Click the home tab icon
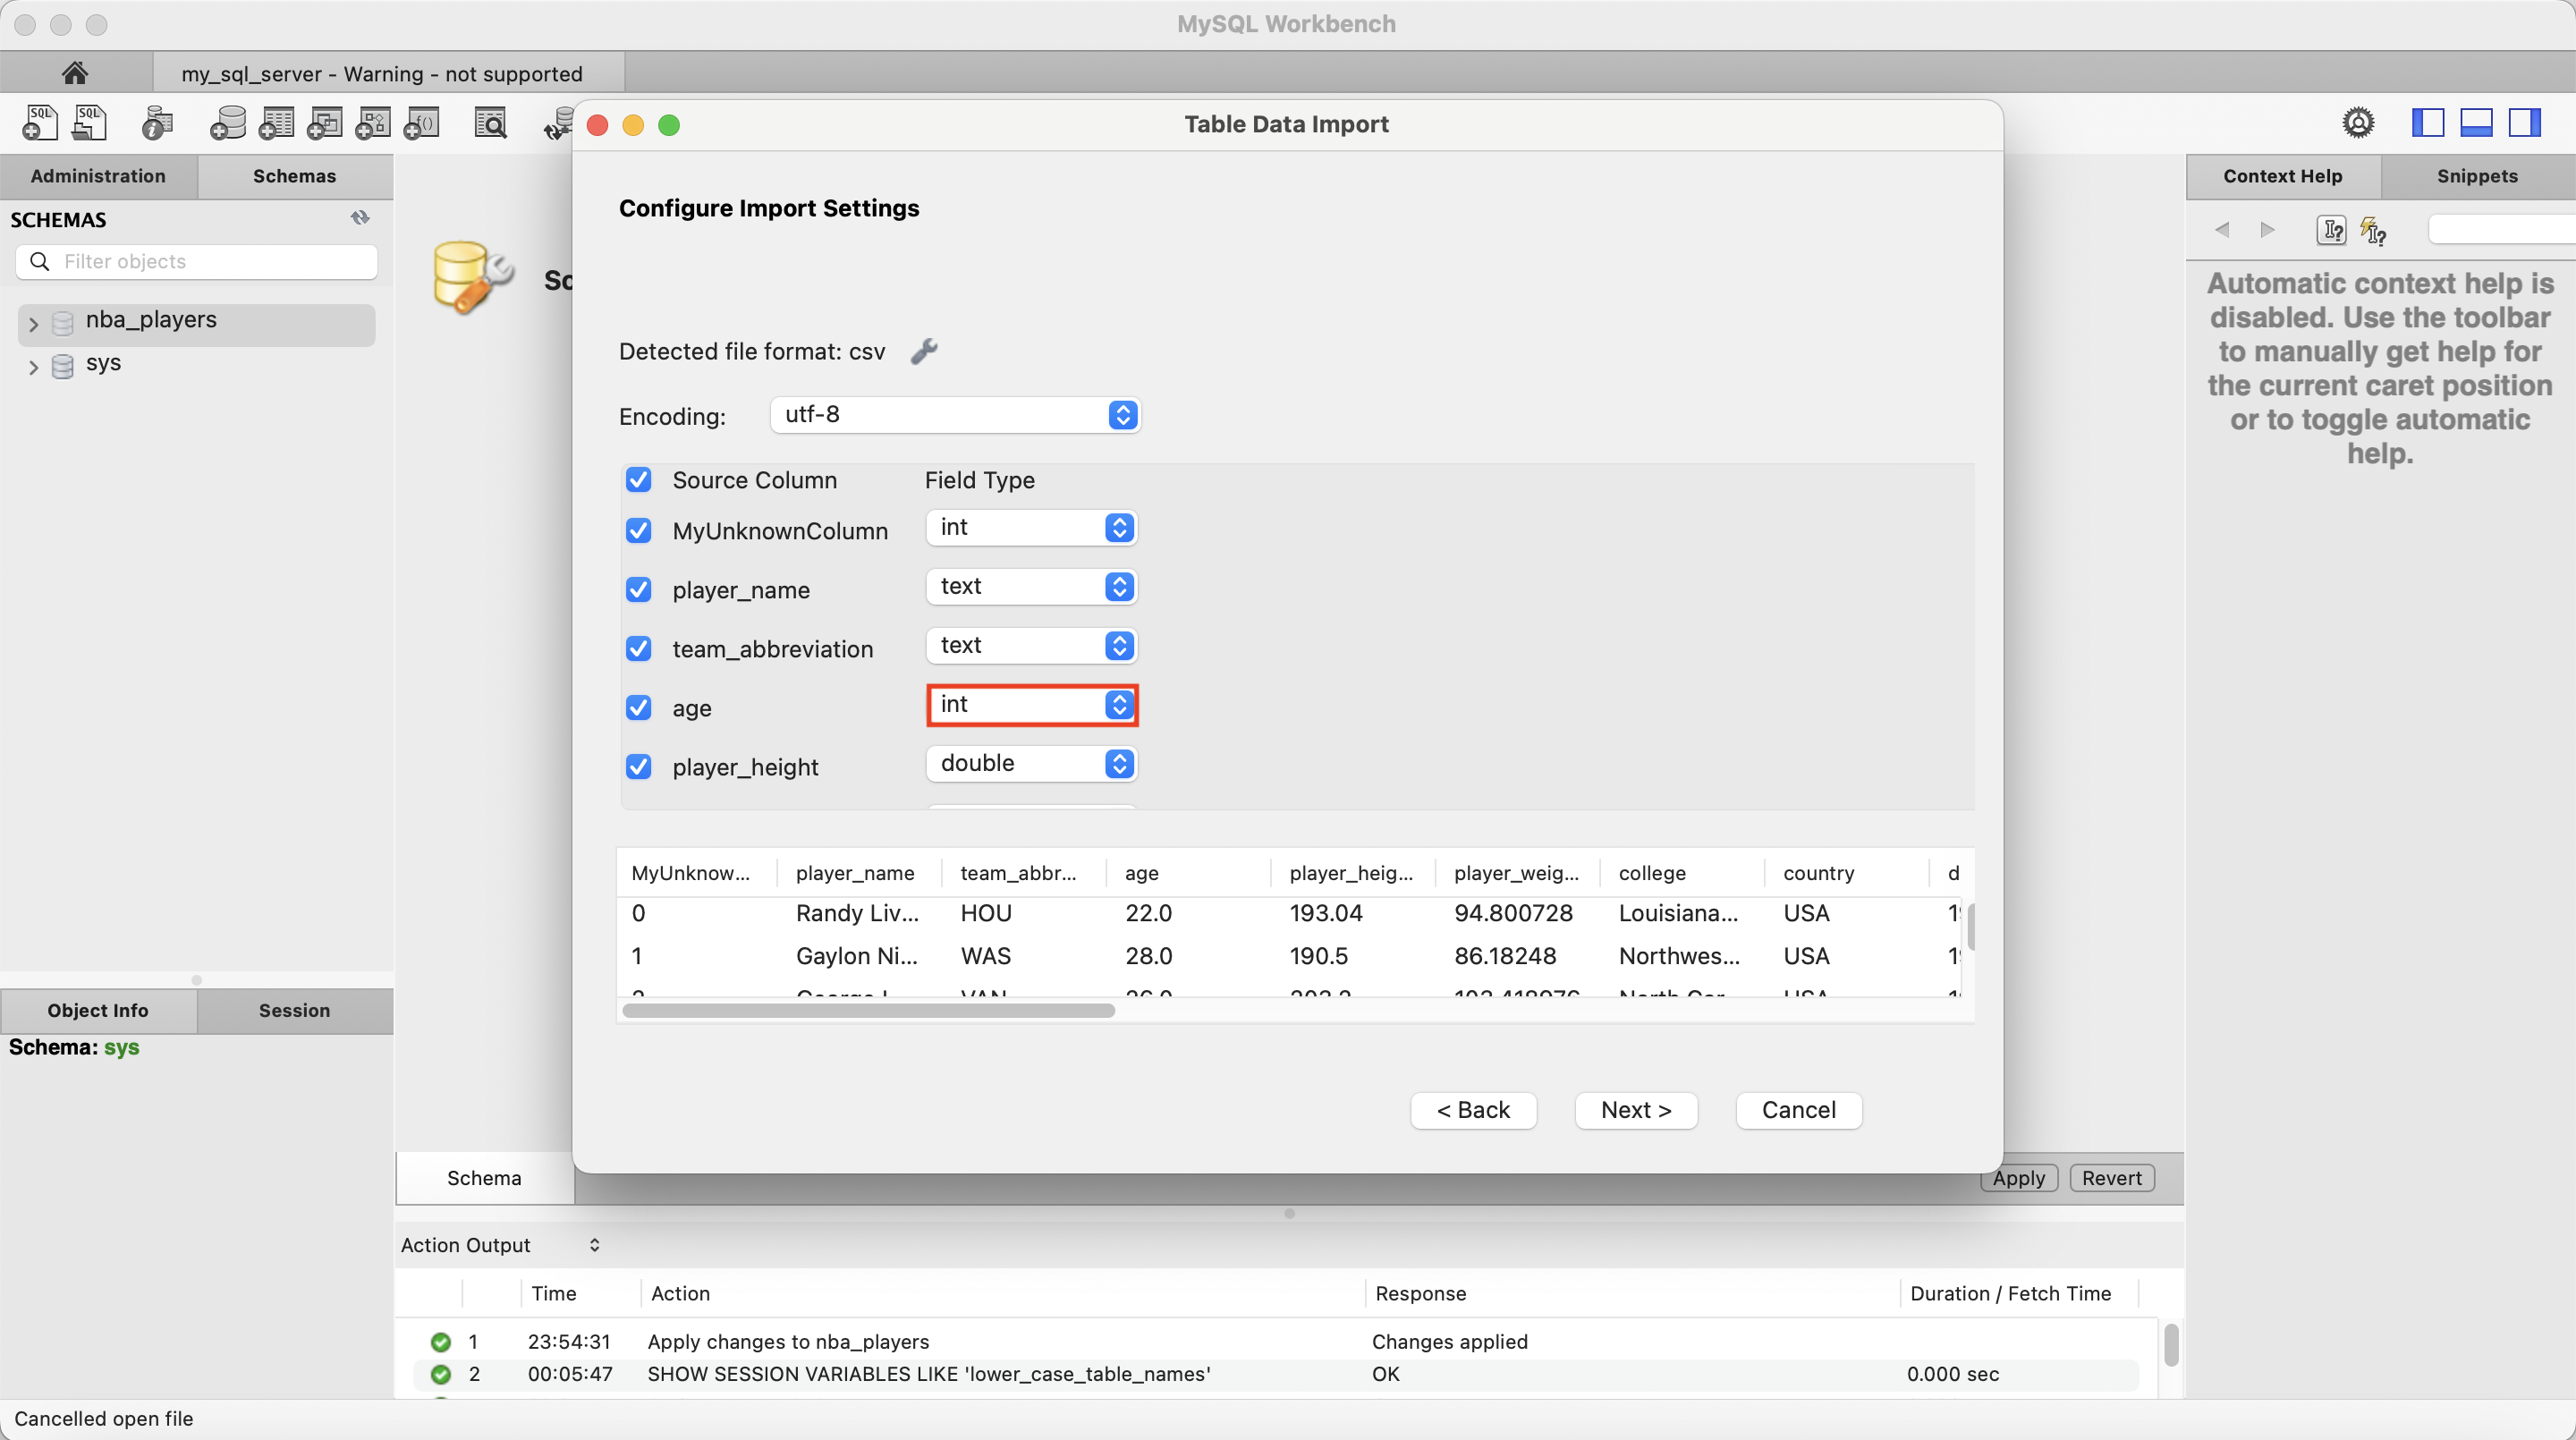Screen dimensions: 2576x1440 (75, 73)
